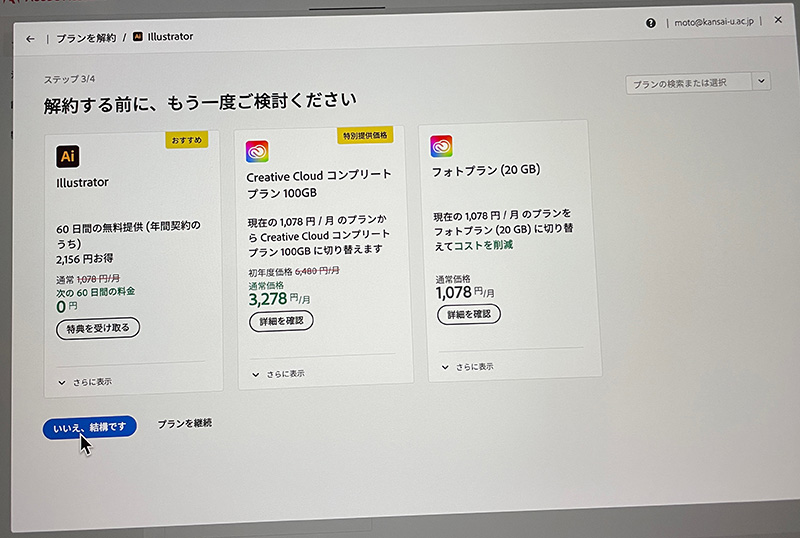Open the help question mark icon
This screenshot has height=538, width=800.
click(x=651, y=23)
